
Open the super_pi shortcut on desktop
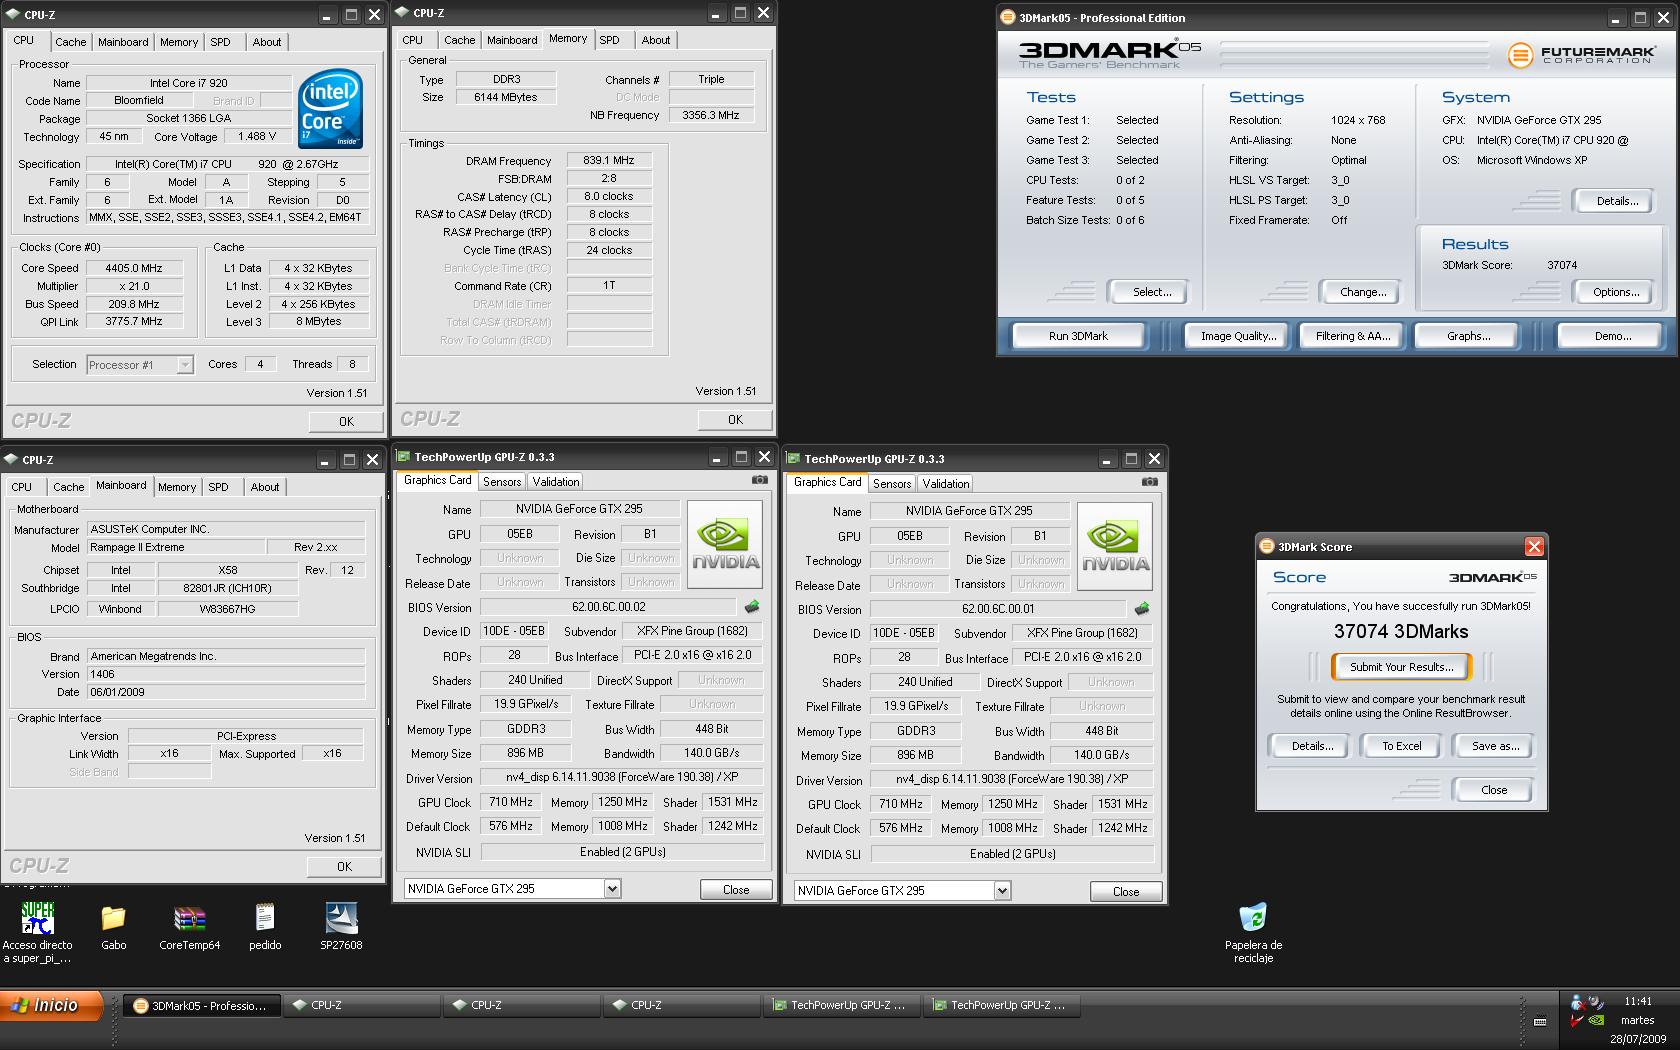point(37,918)
